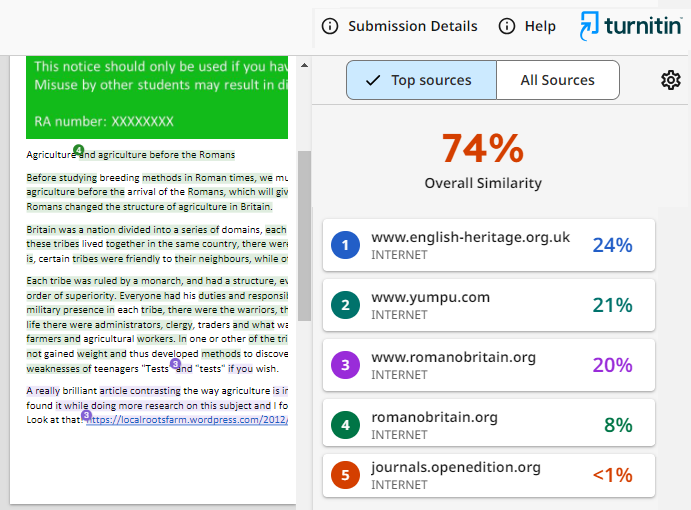Click "Overall Similarity" label
This screenshot has height=510, width=691.
pyautogui.click(x=483, y=183)
